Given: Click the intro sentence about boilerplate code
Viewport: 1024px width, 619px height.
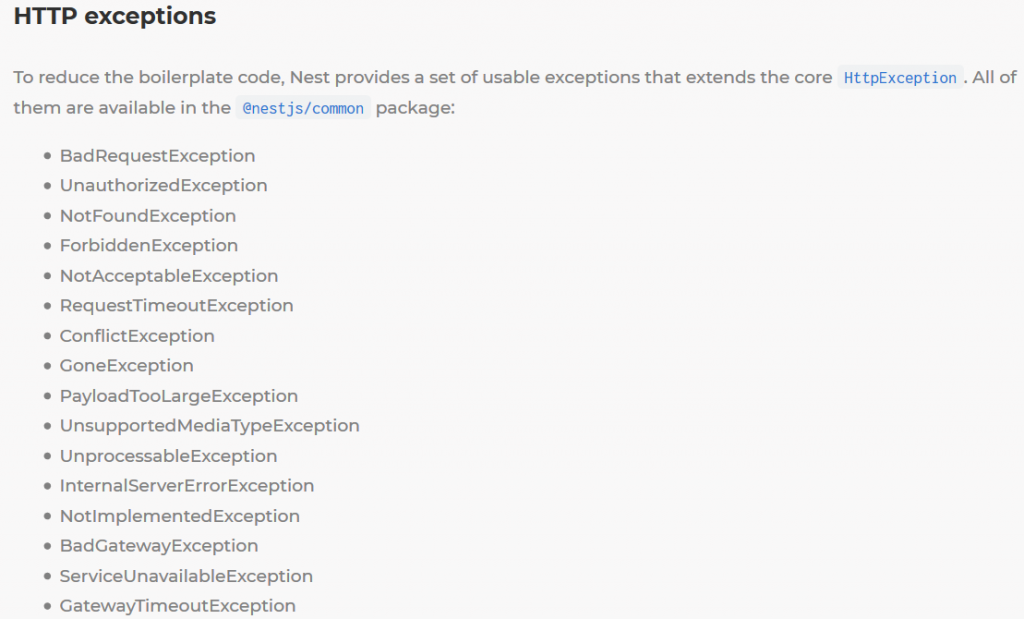Looking at the screenshot, I should click(420, 78).
